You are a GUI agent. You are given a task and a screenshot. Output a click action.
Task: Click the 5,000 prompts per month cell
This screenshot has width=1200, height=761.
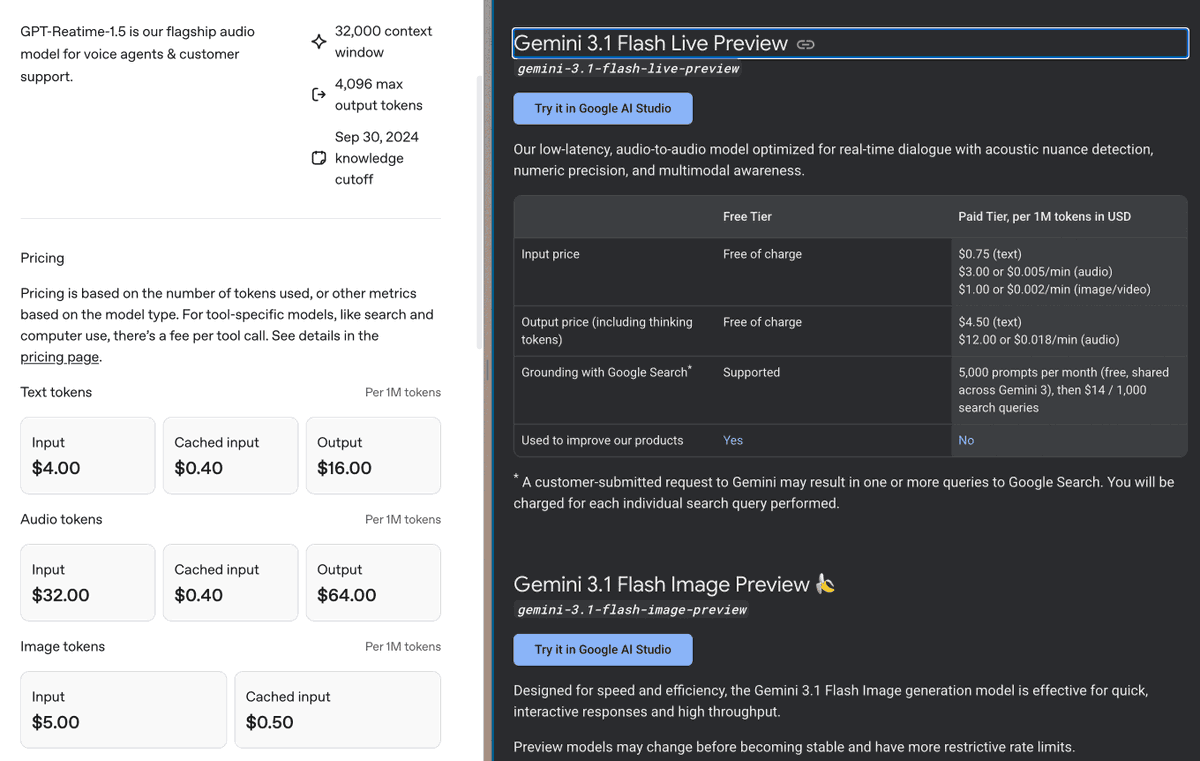pyautogui.click(x=1064, y=390)
